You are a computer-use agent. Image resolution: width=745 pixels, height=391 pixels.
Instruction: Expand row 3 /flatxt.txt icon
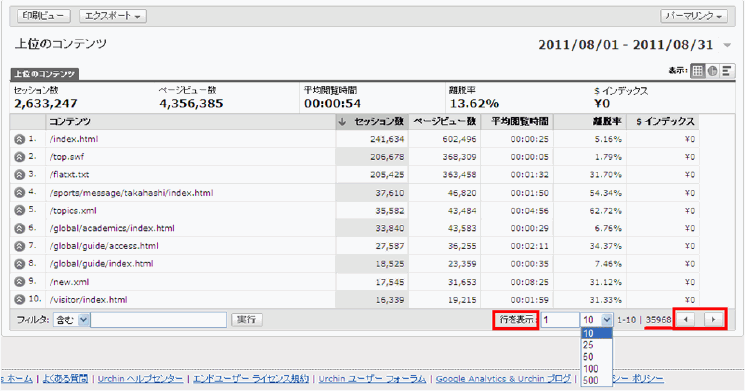[x=19, y=175]
